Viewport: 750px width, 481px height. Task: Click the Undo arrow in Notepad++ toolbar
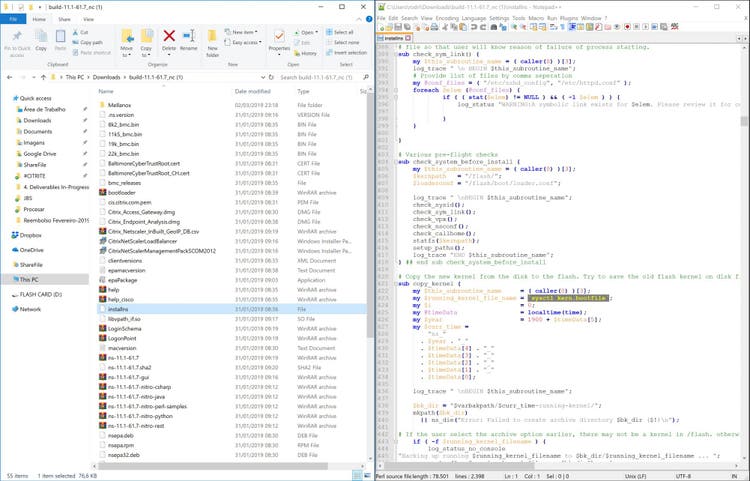[474, 27]
